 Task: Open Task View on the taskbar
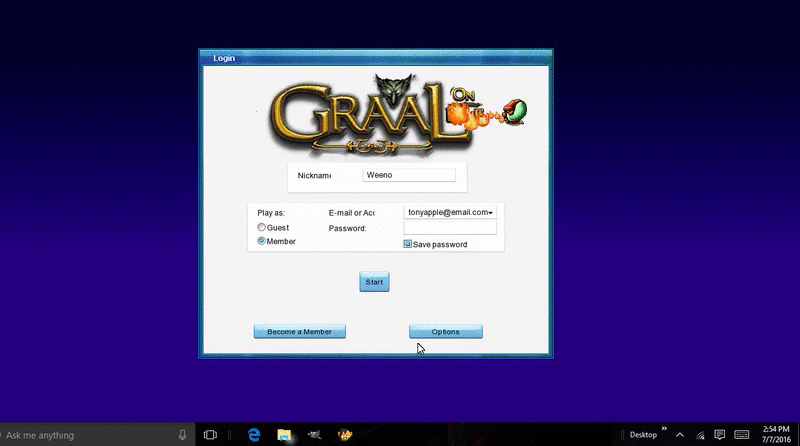click(x=210, y=435)
